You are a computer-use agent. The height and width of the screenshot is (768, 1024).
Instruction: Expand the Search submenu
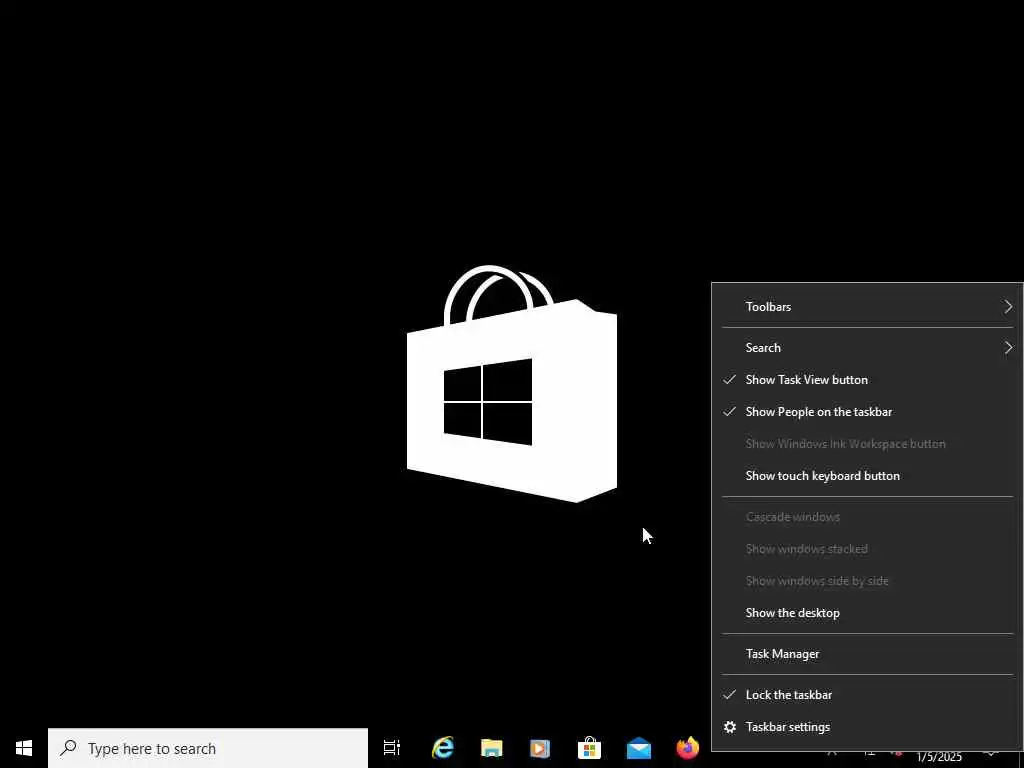click(x=867, y=347)
